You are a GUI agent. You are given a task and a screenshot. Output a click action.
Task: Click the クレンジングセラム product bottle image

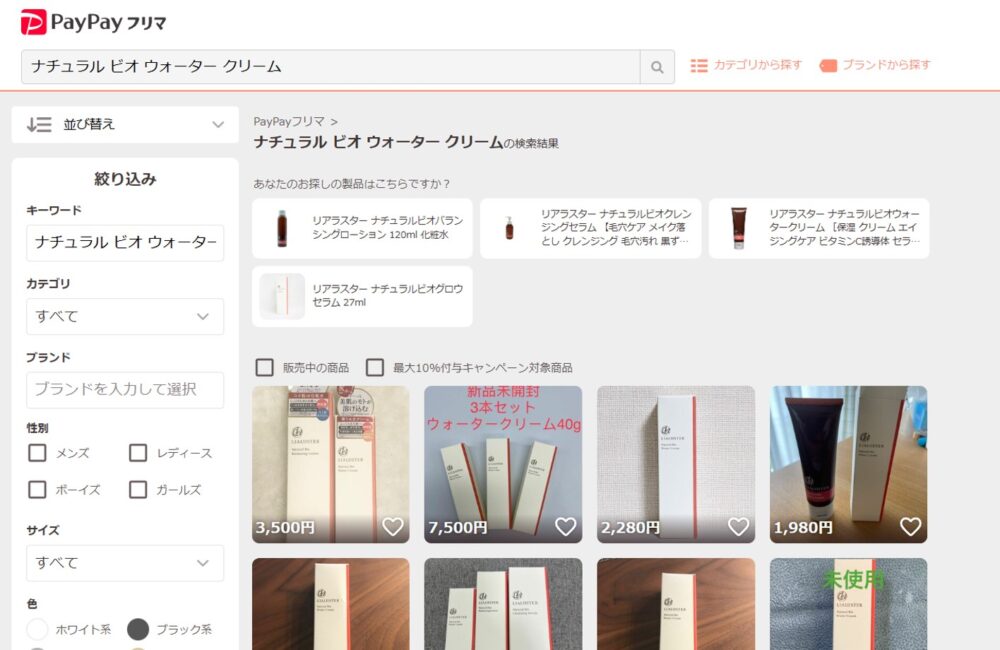point(509,228)
